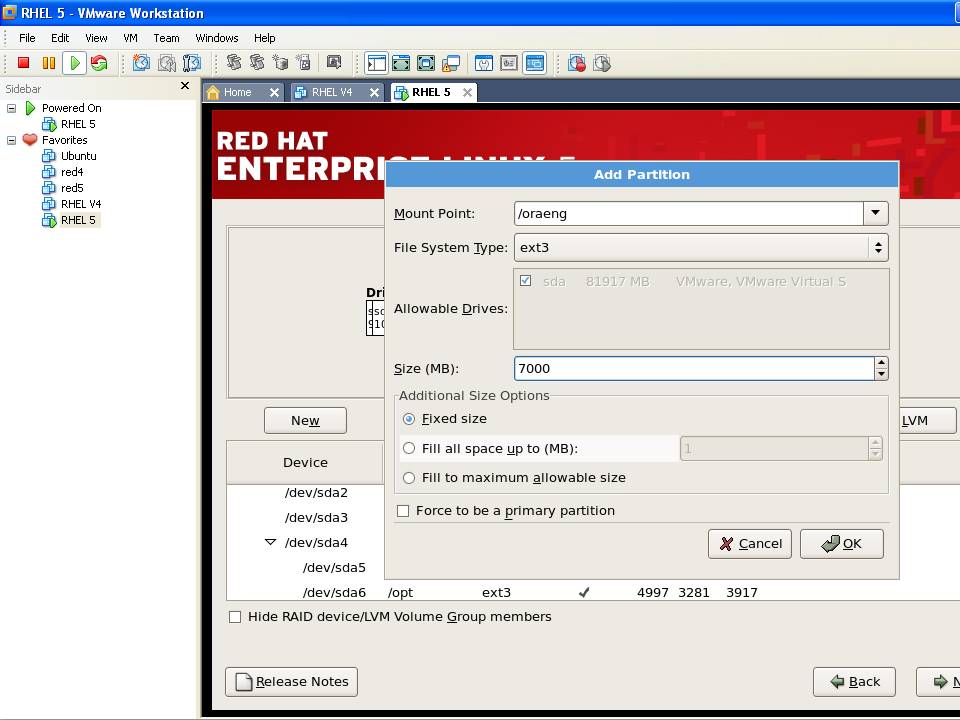Click into the Size (MB) field

tap(694, 369)
